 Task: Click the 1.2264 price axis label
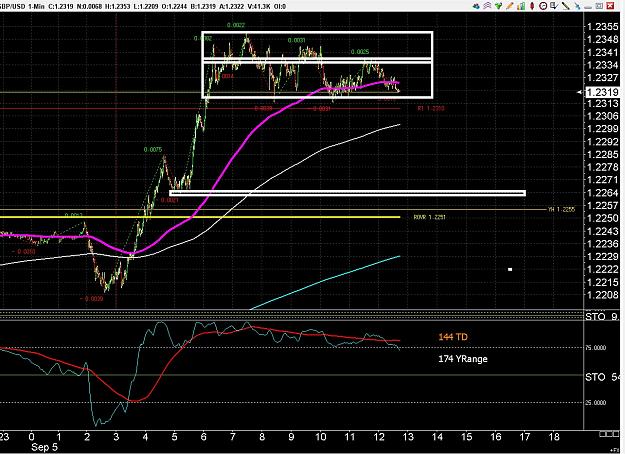pos(602,193)
